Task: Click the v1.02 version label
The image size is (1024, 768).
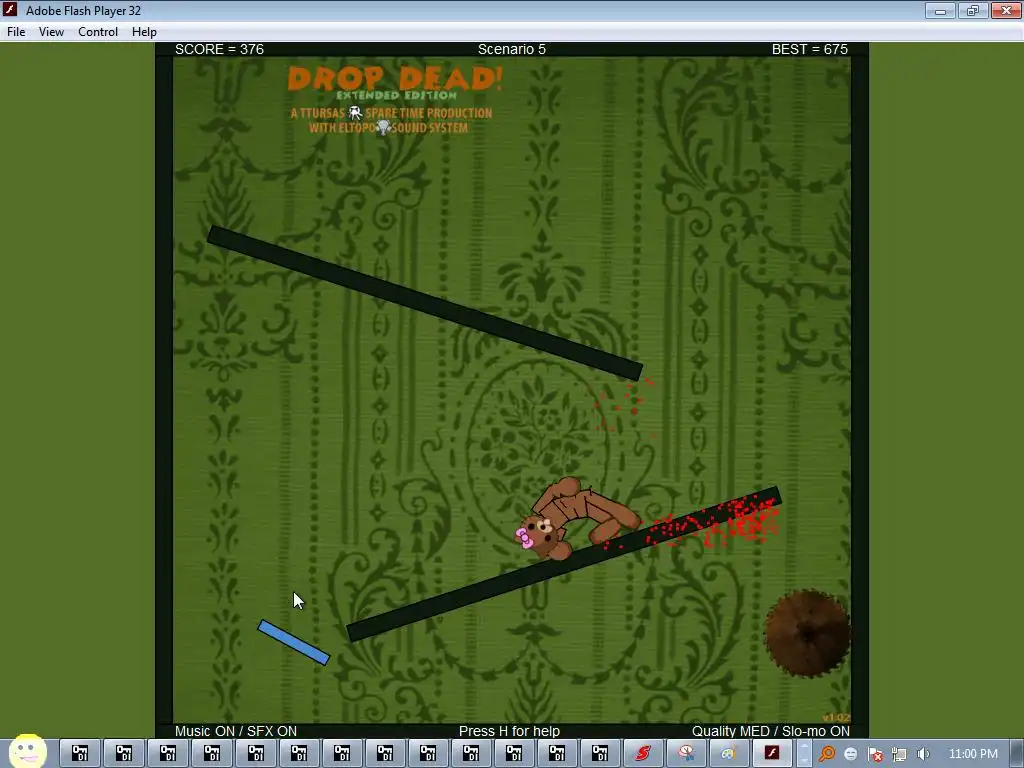Action: (x=836, y=717)
